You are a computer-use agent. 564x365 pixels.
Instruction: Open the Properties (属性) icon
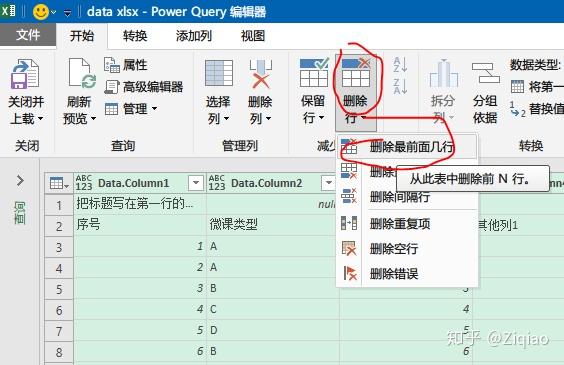pyautogui.click(x=112, y=65)
